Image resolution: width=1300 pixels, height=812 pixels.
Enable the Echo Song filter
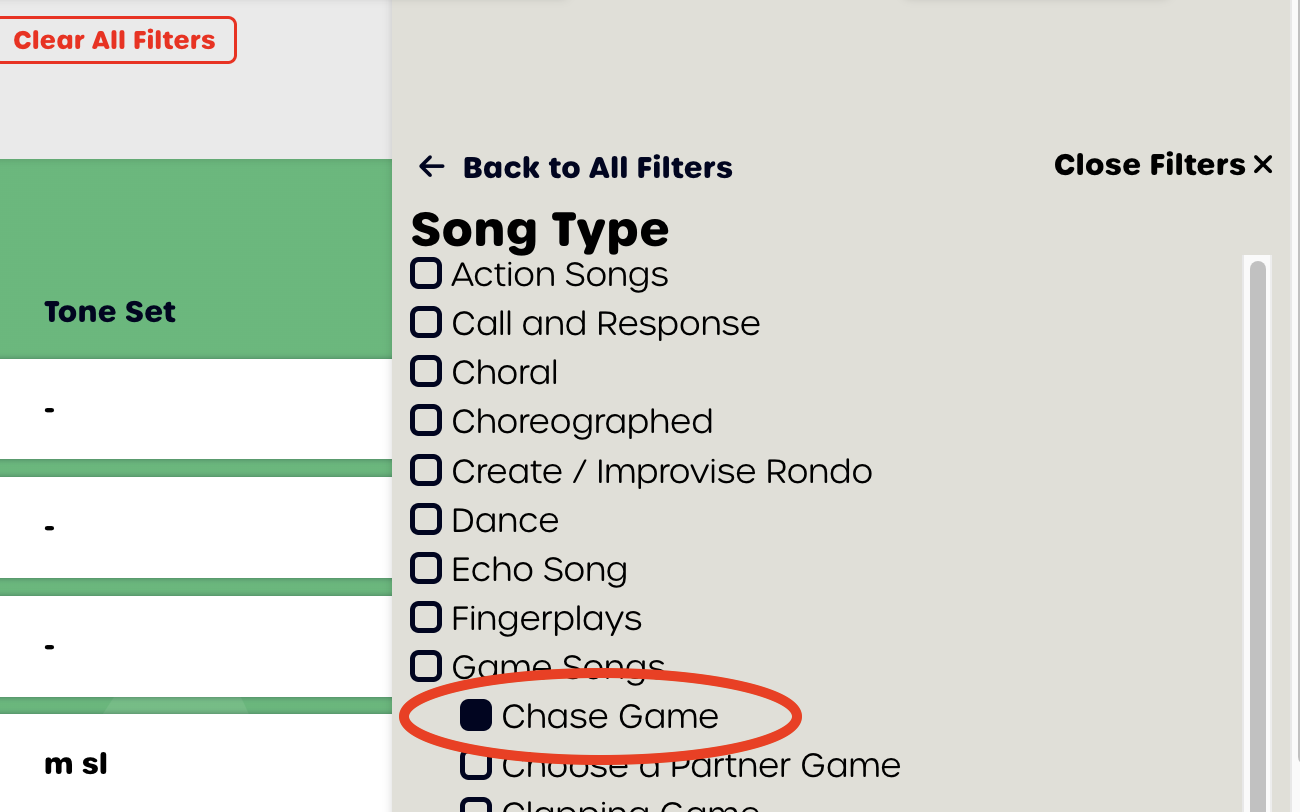click(x=426, y=568)
